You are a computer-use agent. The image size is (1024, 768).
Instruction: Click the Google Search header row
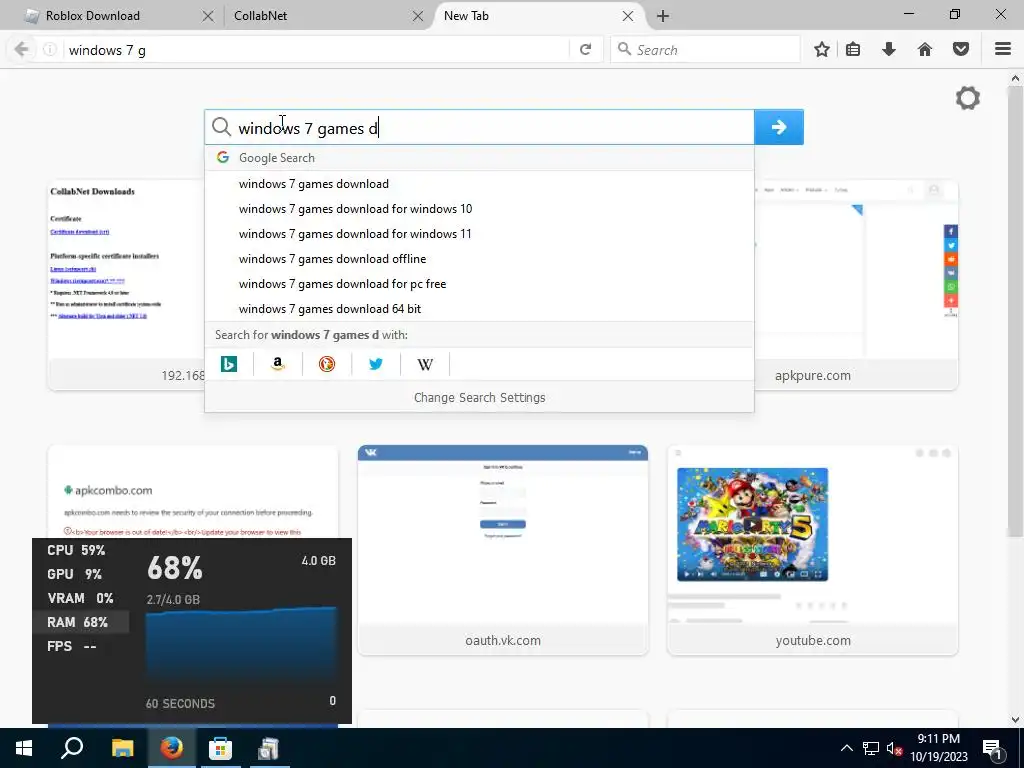pos(479,158)
